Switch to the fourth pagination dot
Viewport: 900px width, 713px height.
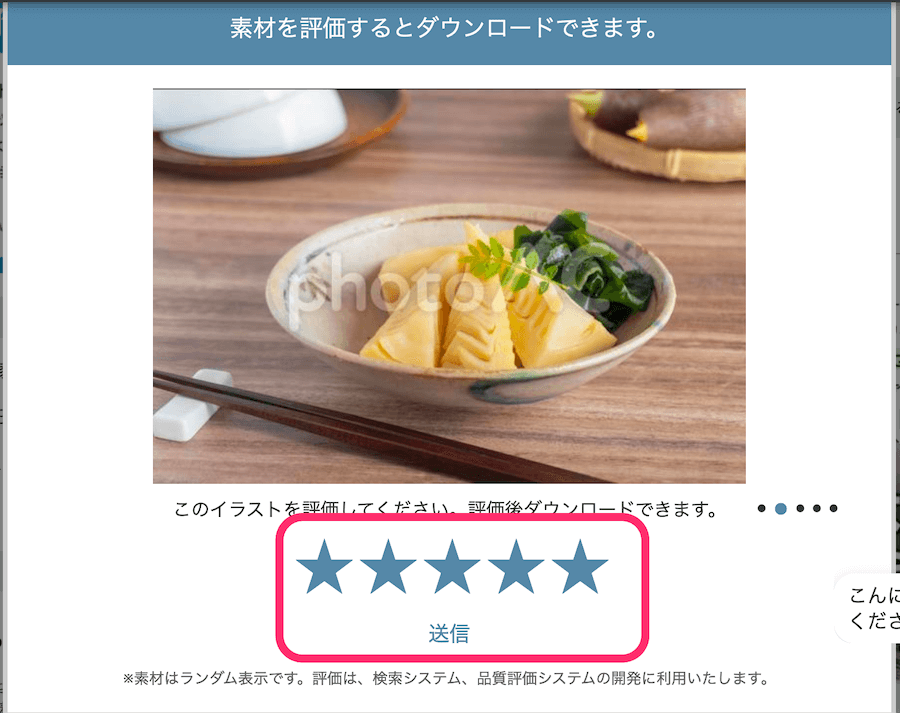(x=817, y=508)
